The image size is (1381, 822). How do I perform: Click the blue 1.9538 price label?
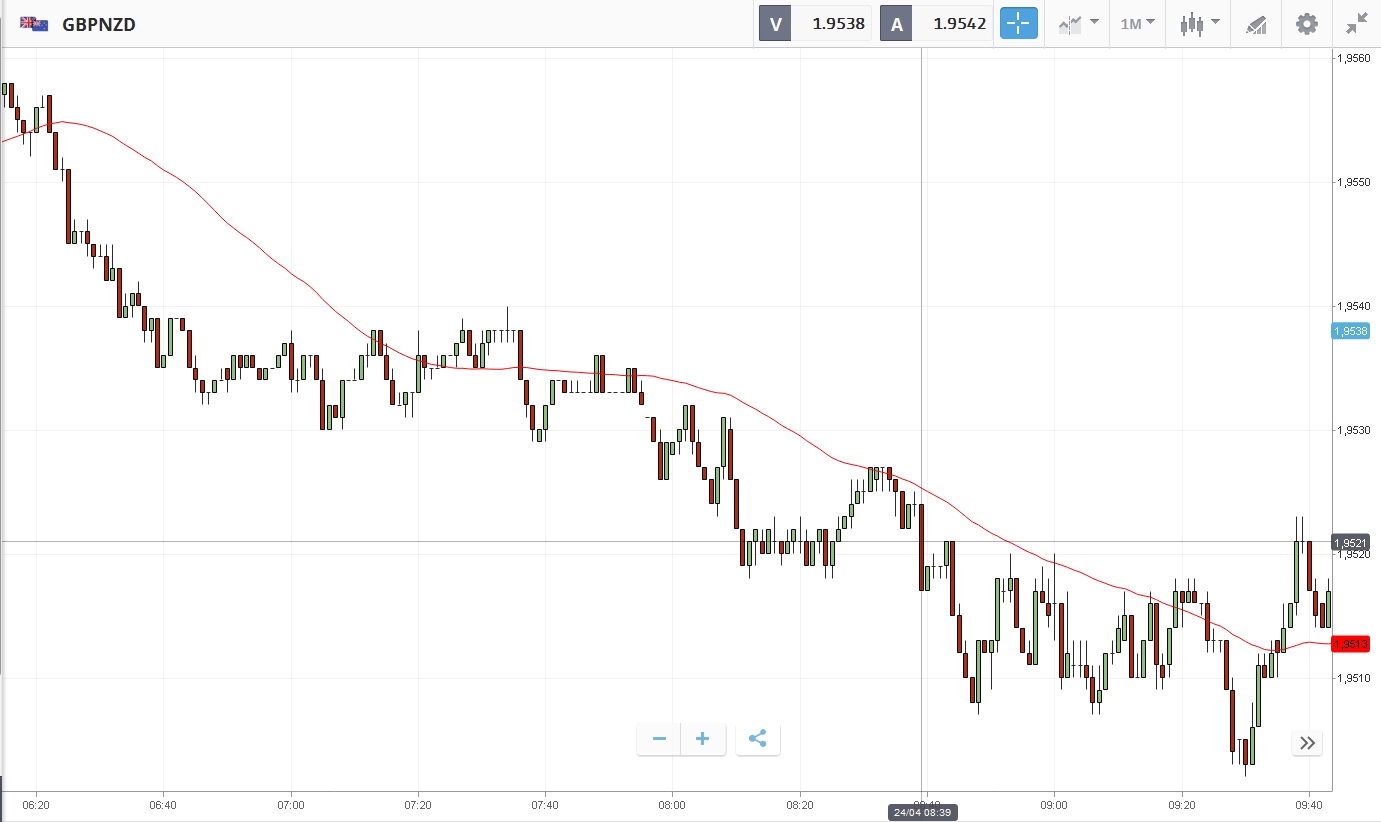coord(1350,331)
